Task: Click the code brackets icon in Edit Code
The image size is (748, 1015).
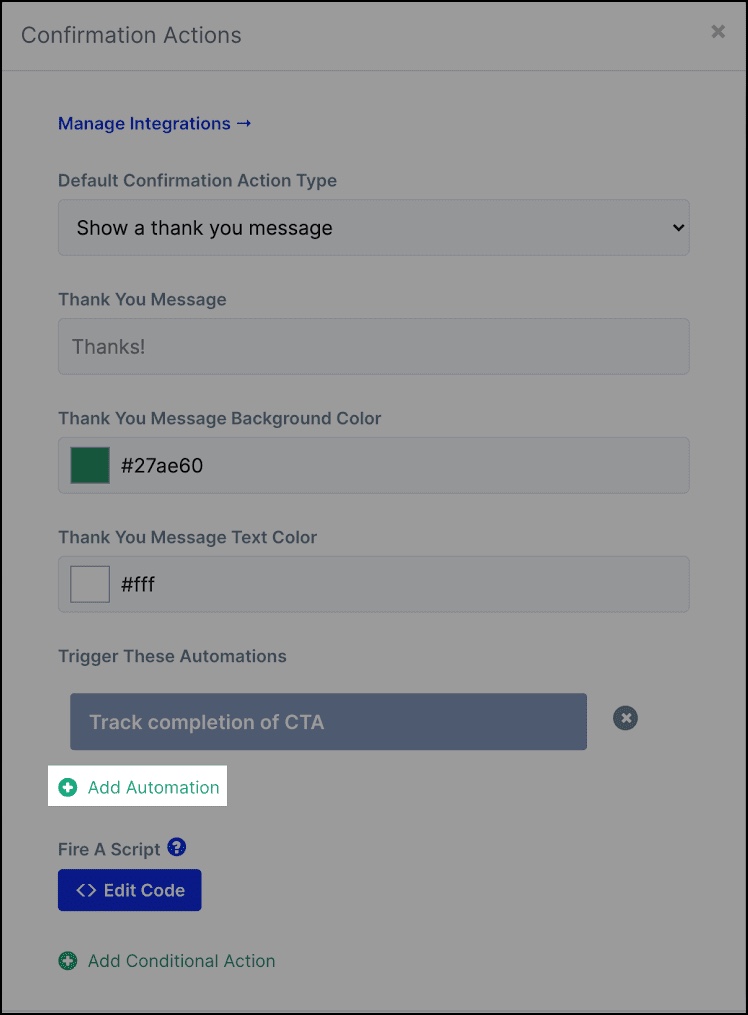Action: tap(86, 890)
